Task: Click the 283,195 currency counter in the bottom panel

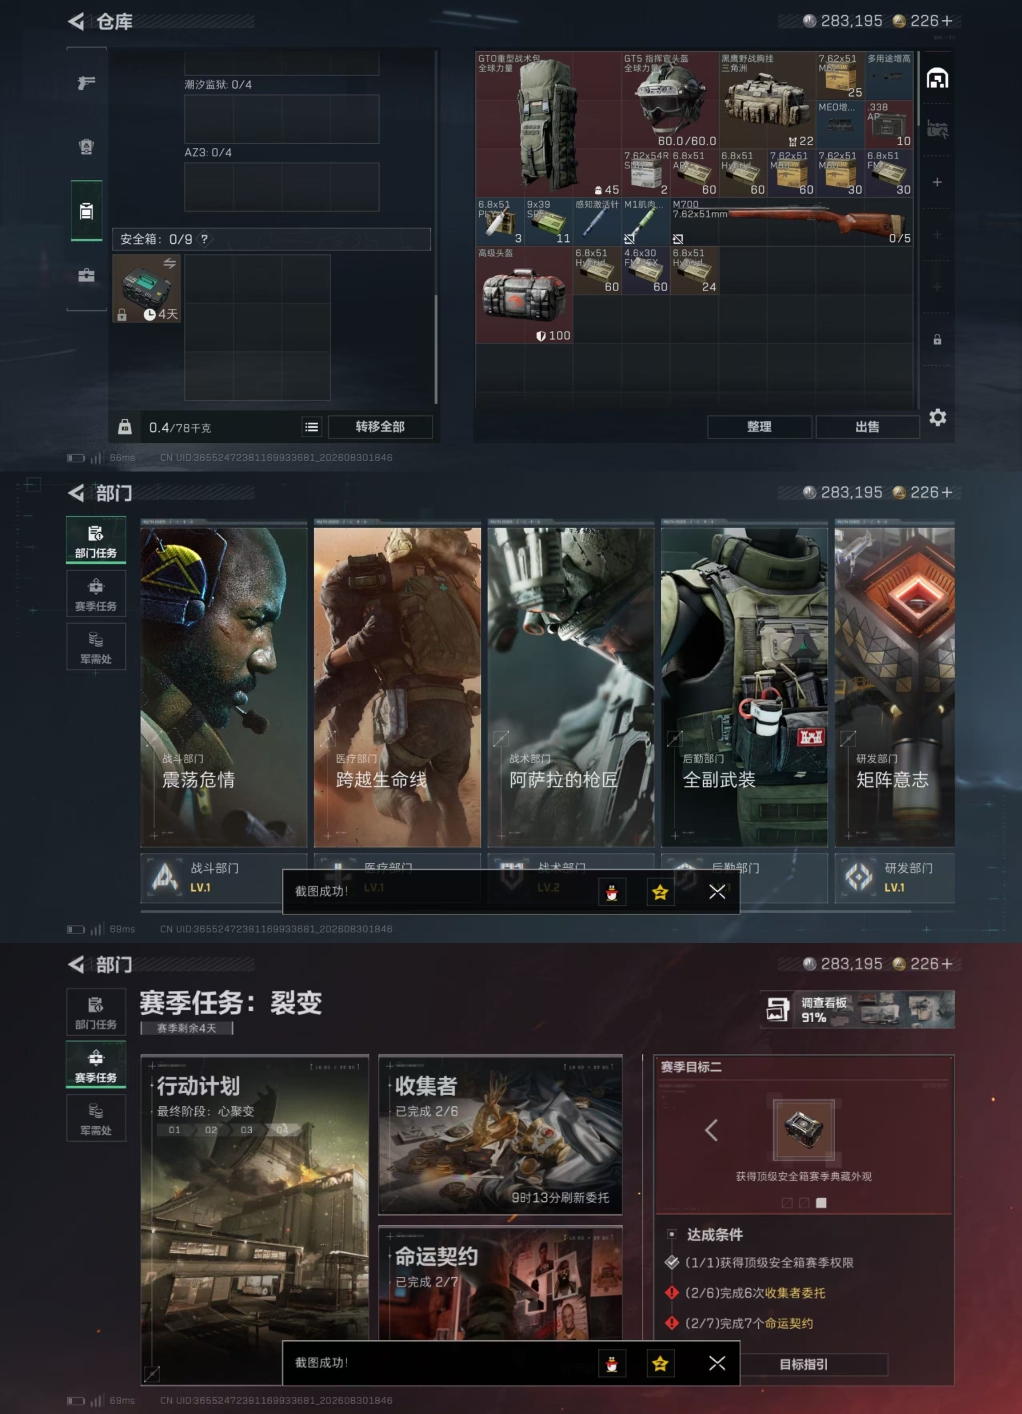Action: point(843,964)
